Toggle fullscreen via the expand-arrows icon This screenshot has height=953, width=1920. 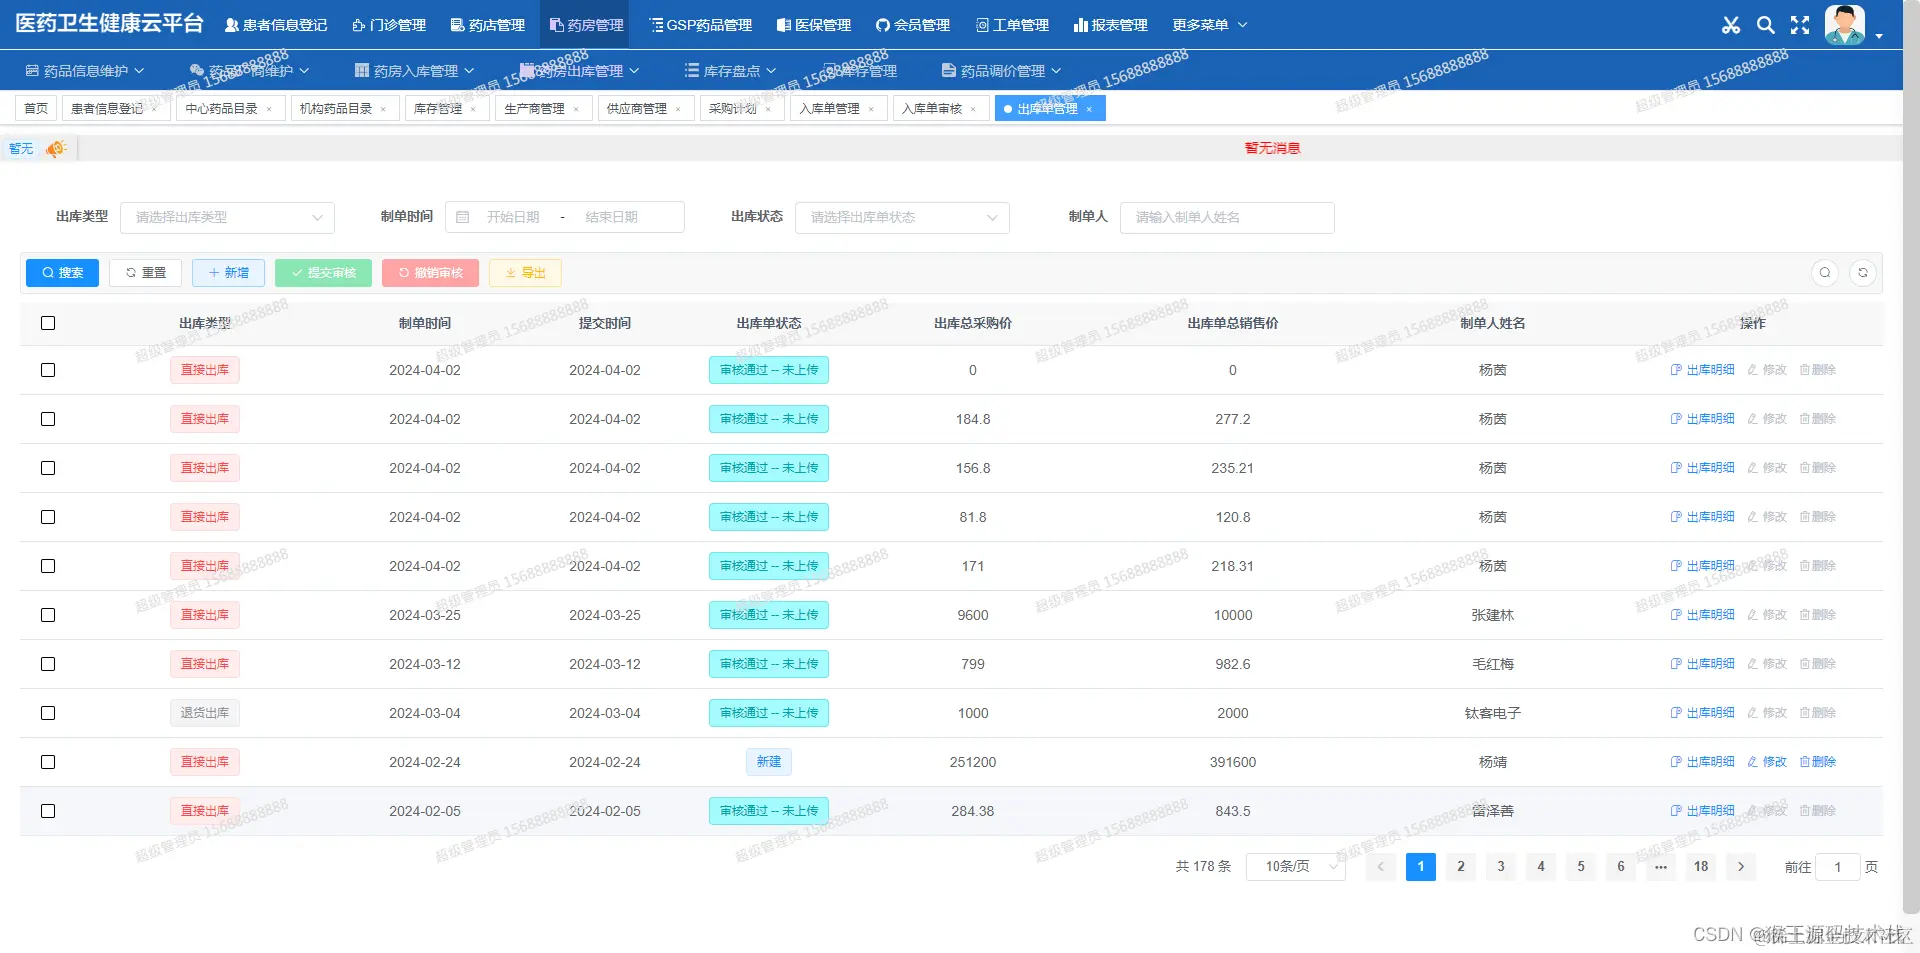tap(1799, 25)
